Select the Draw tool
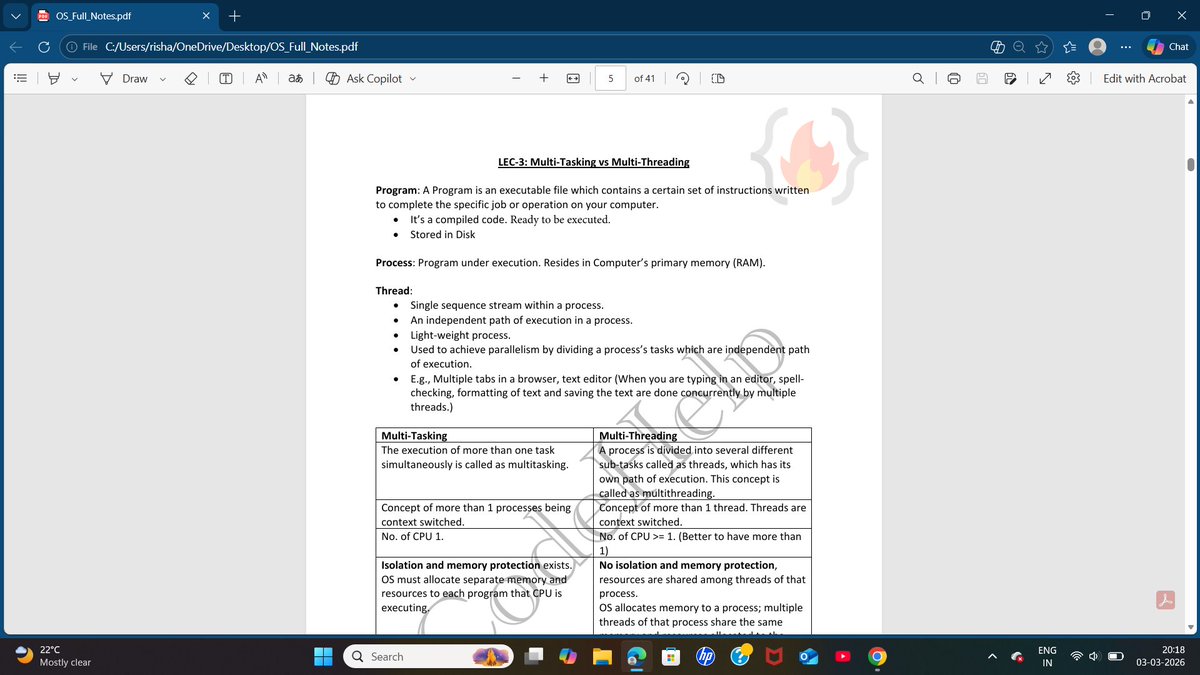The image size is (1200, 675). (124, 78)
